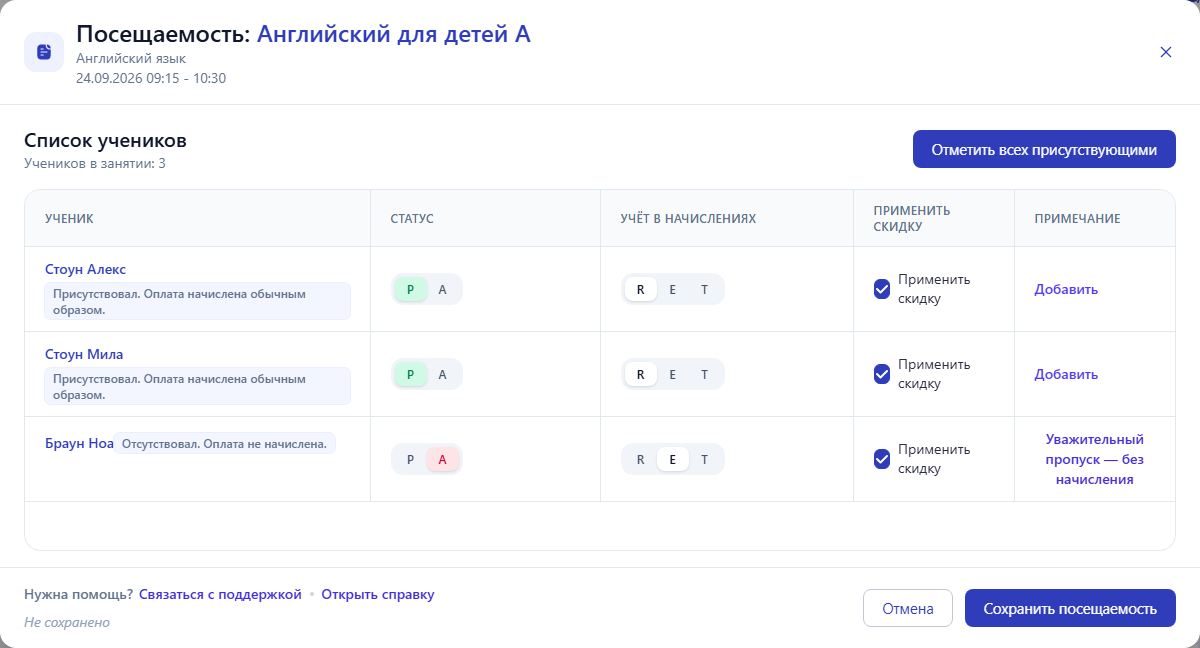Viewport: 1200px width, 648px height.
Task: Uncheck discount checkbox for Стоун Мила
Action: (x=882, y=374)
